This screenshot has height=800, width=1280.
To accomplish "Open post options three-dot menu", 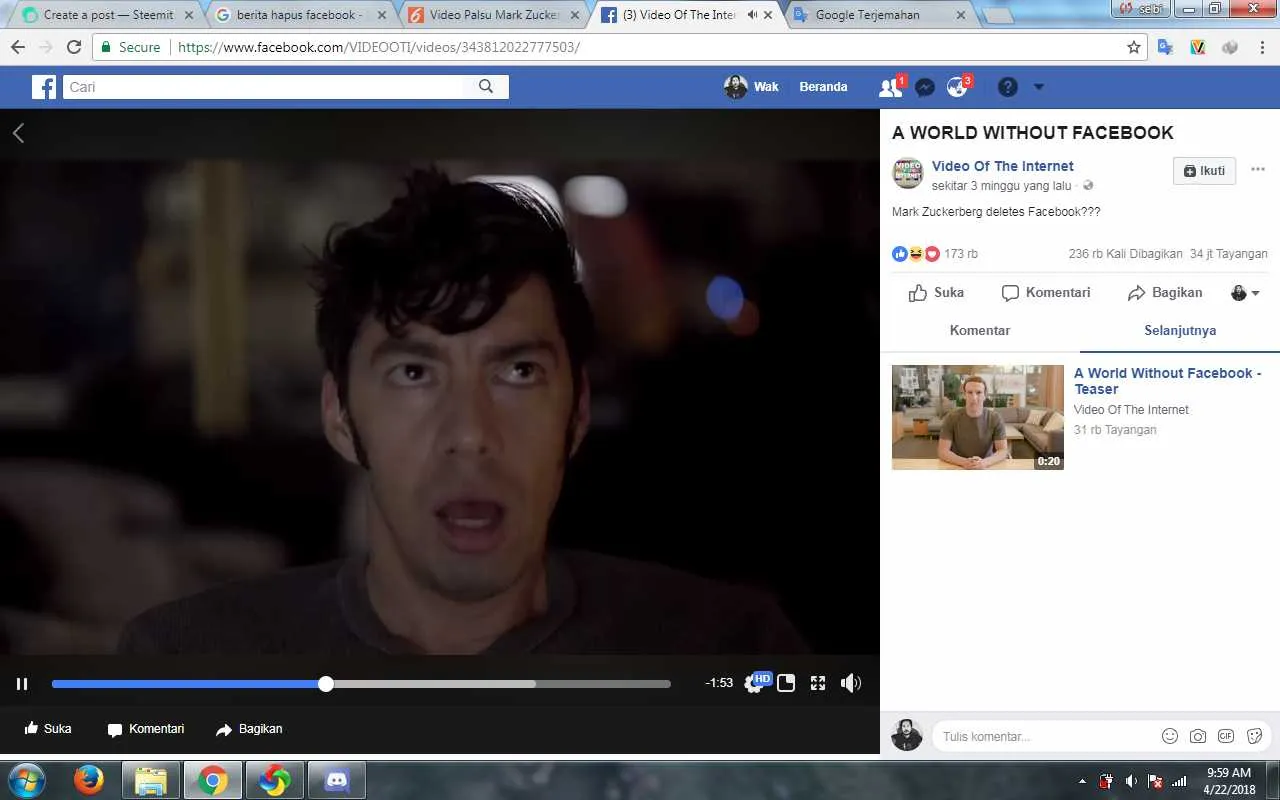I will [1258, 170].
